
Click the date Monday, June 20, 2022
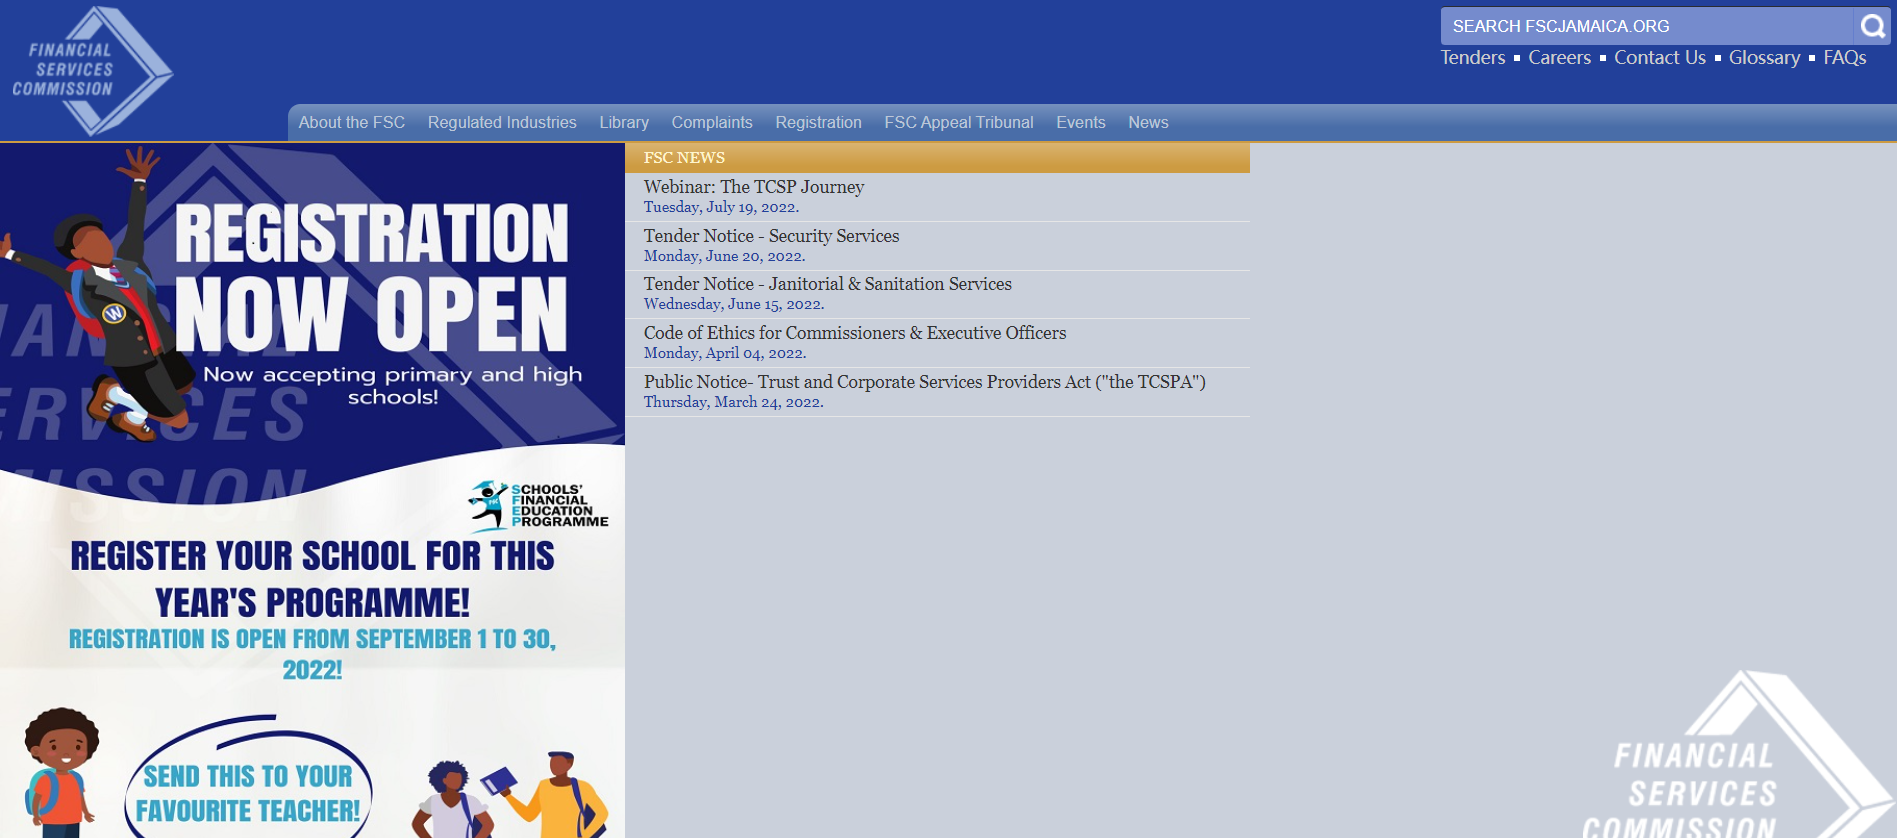click(x=724, y=256)
